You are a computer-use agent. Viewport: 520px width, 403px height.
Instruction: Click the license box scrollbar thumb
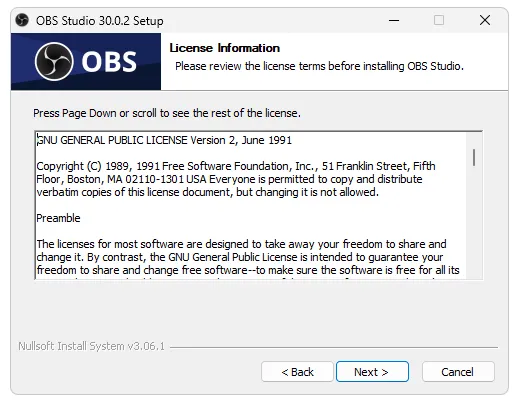(x=474, y=157)
